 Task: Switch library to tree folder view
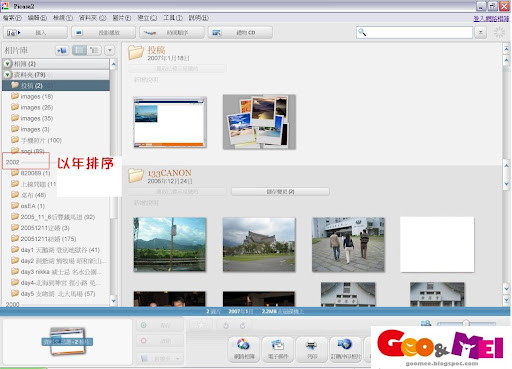(x=94, y=50)
